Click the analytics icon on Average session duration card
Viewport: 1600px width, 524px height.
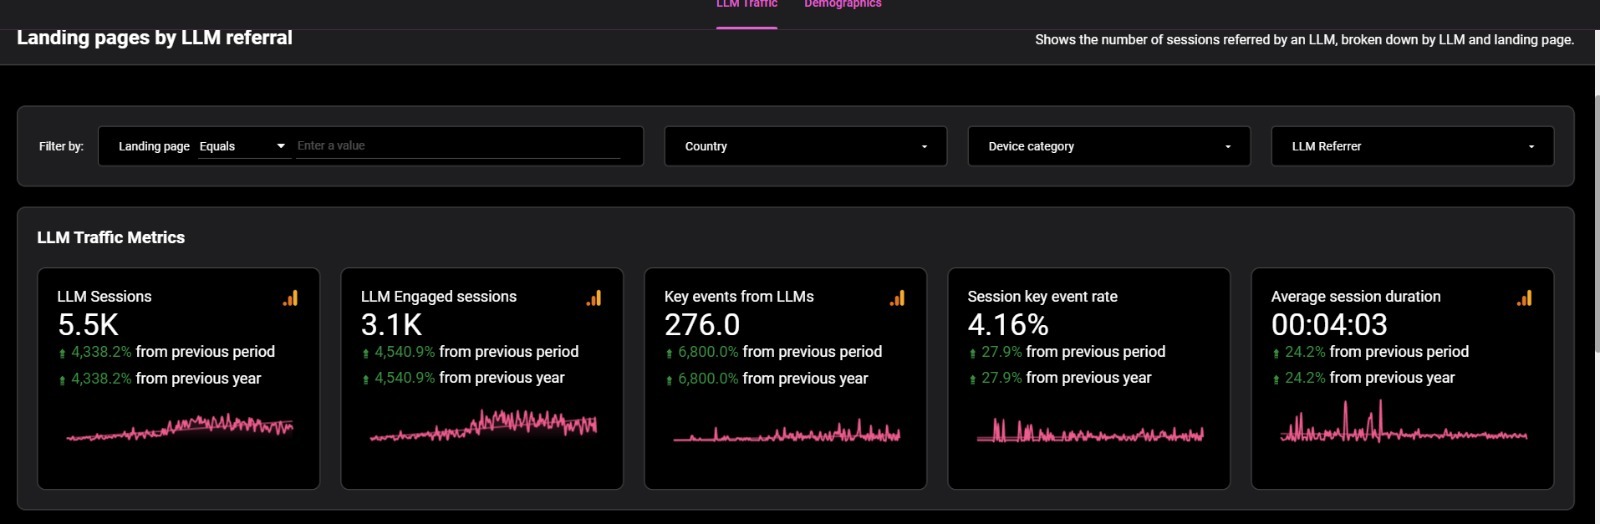(x=1524, y=298)
